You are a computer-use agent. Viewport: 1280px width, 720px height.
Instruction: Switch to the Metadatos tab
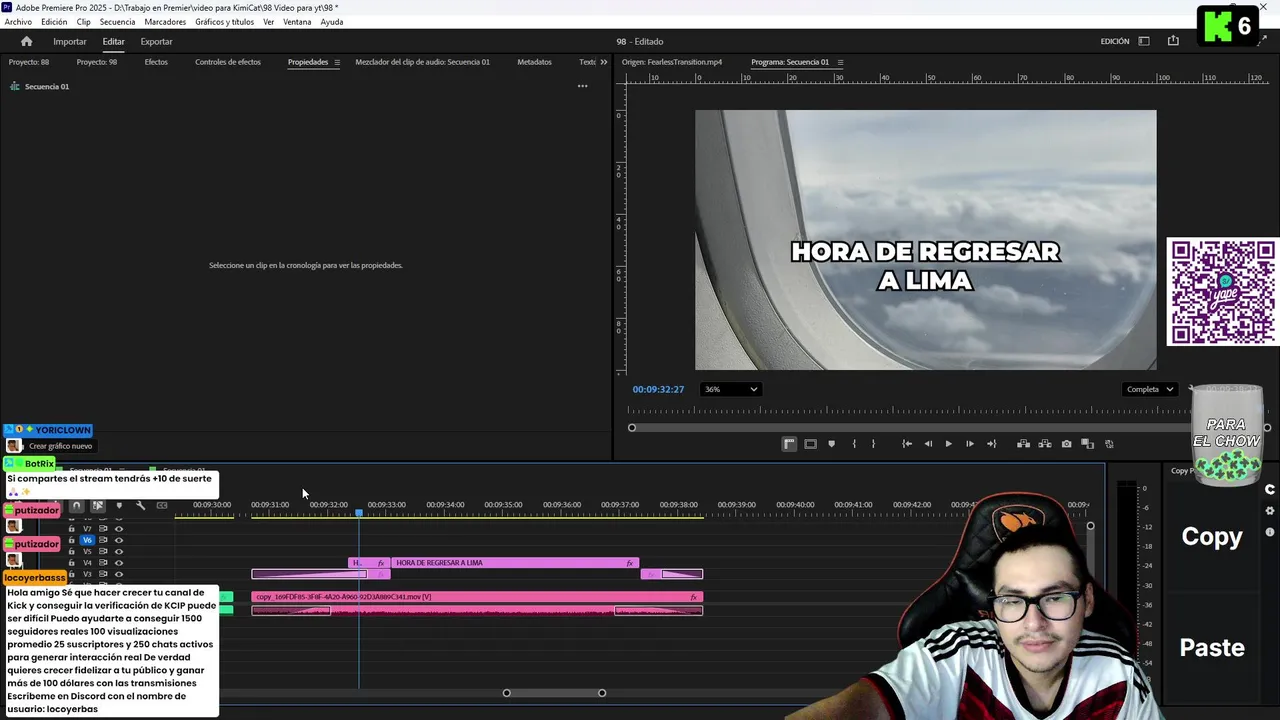coord(534,62)
